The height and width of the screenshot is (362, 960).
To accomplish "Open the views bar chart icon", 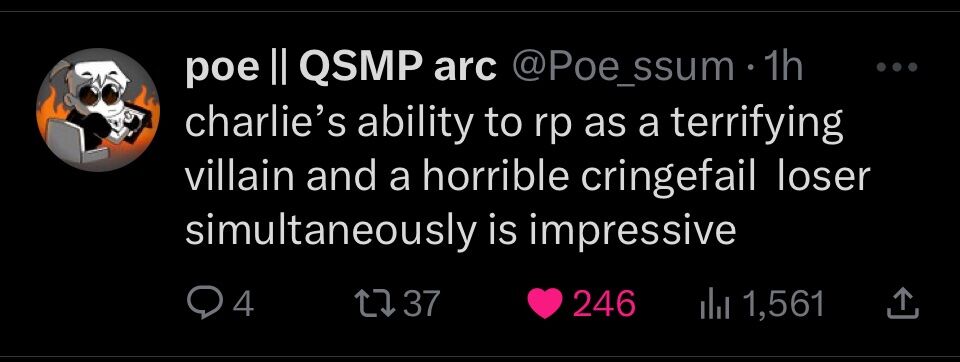I will [714, 304].
